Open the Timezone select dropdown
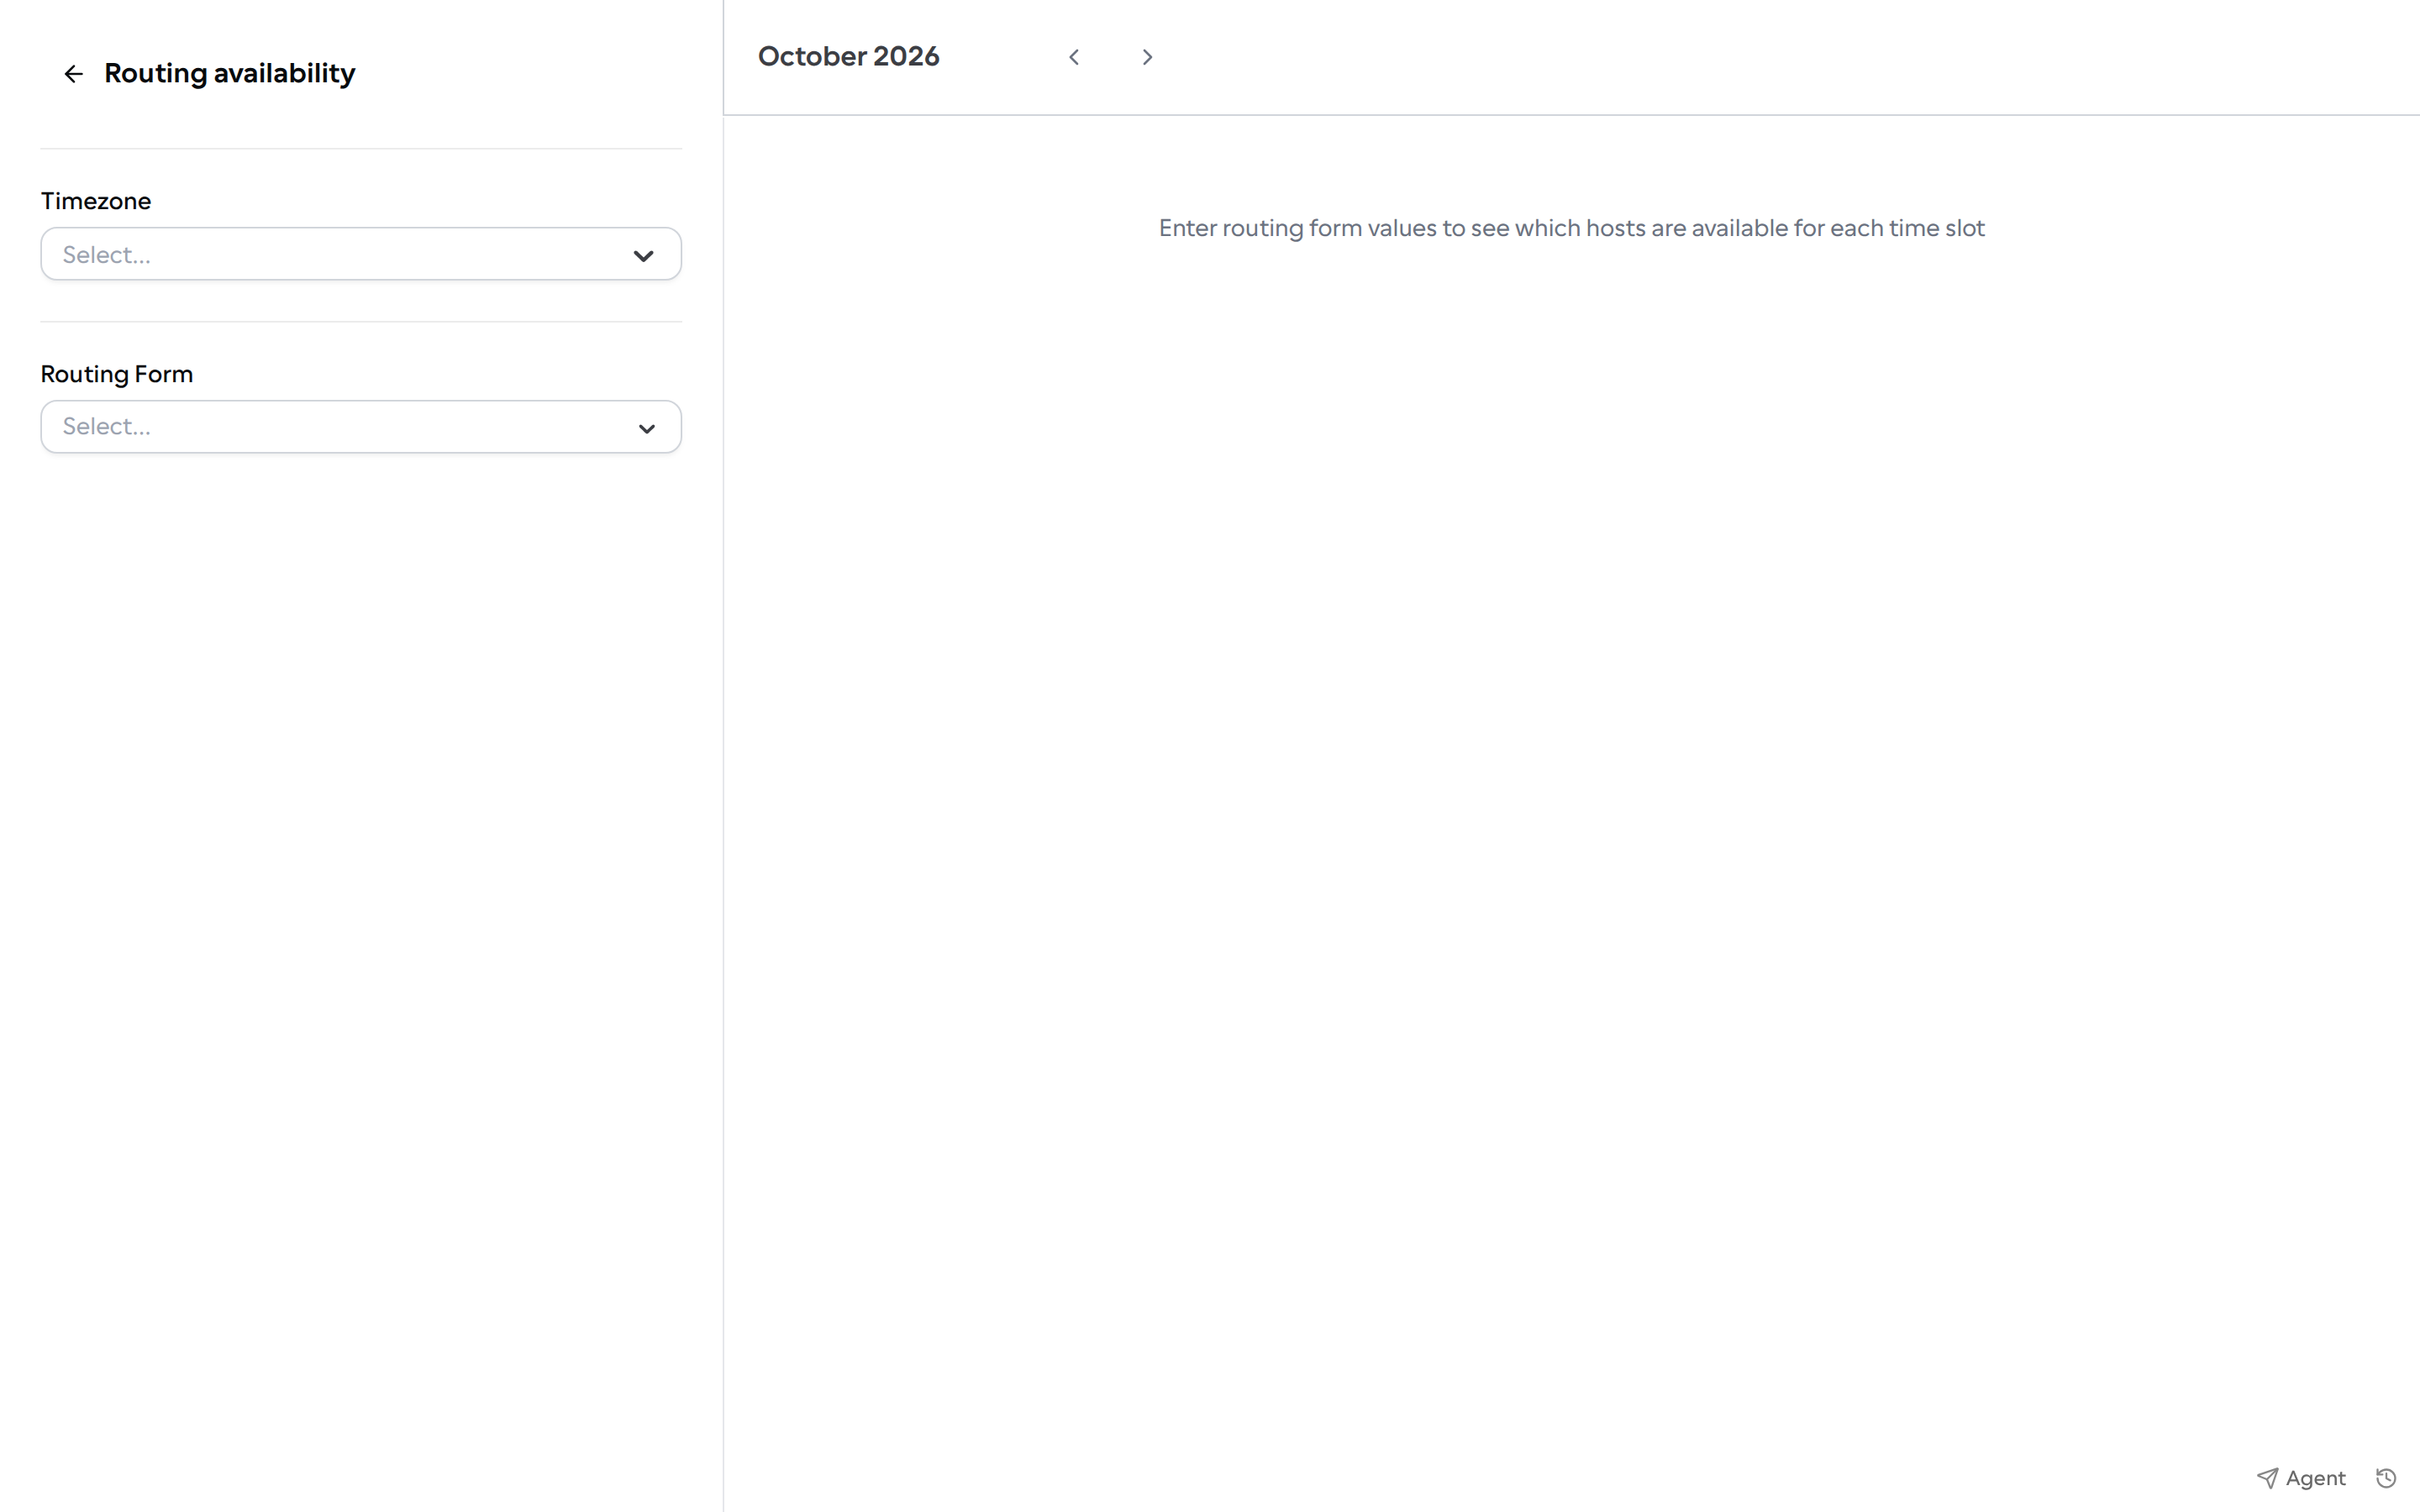2420x1512 pixels. (x=361, y=254)
